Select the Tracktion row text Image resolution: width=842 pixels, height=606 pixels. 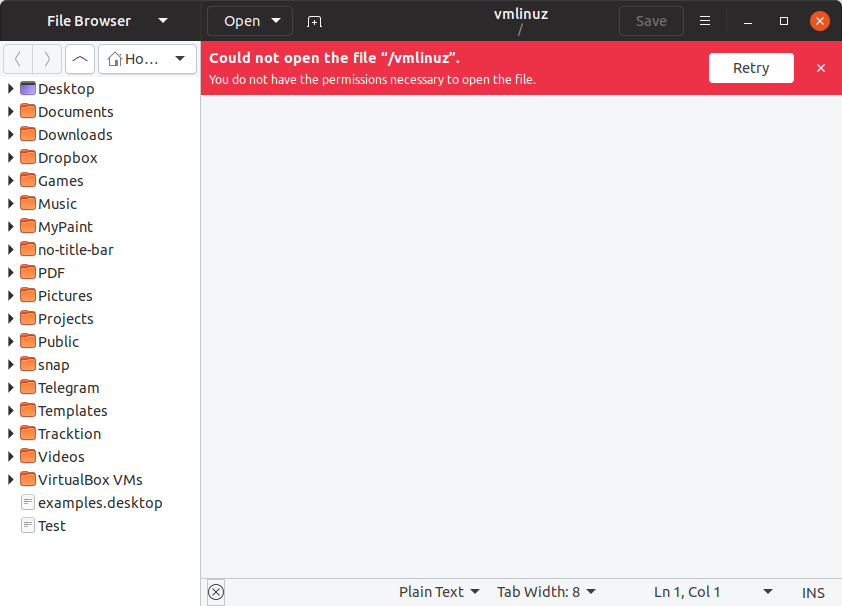point(69,434)
